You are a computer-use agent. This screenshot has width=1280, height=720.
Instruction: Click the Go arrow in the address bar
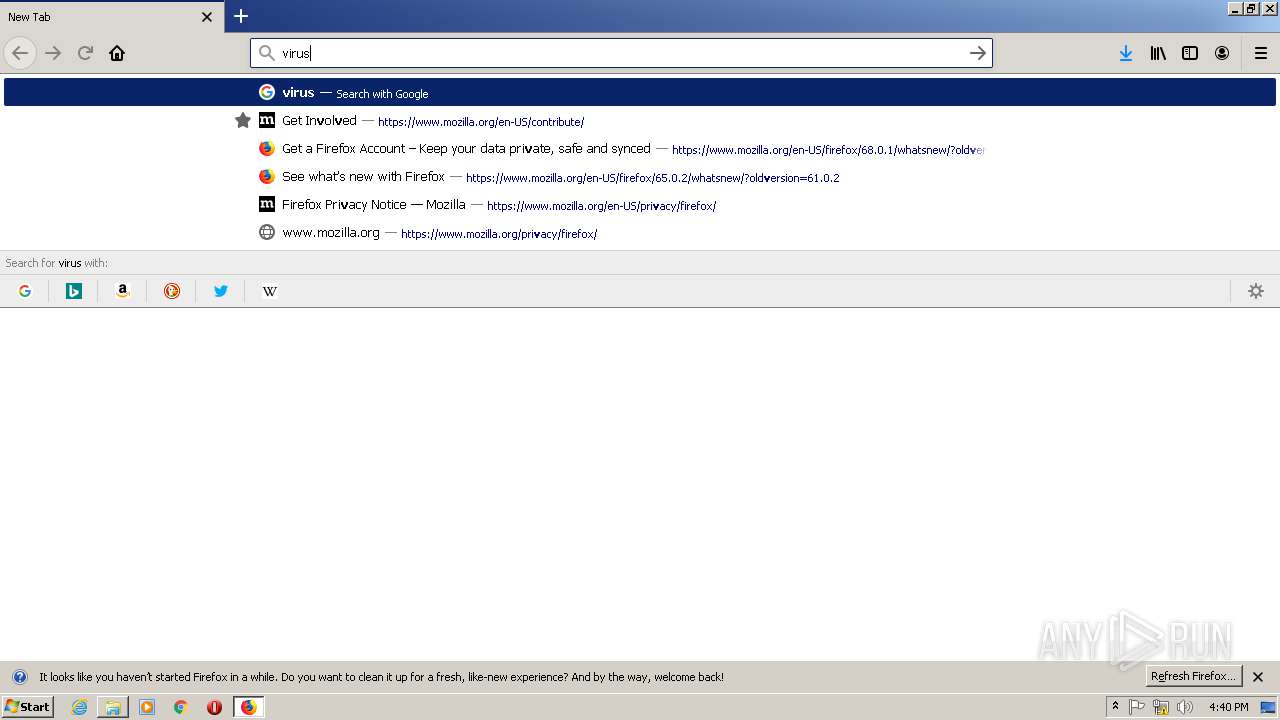point(977,53)
